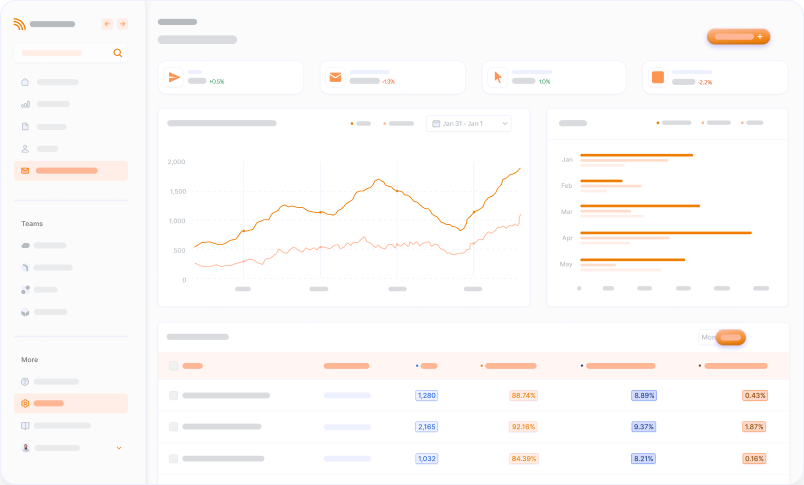Click the search magnifier icon in sidebar
804x485 pixels.
pos(118,53)
